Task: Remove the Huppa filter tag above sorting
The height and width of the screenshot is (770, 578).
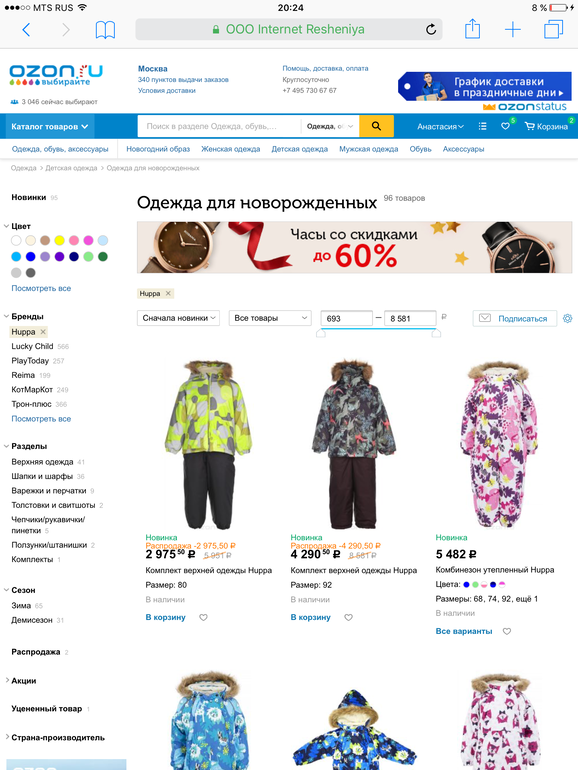Action: click(168, 293)
